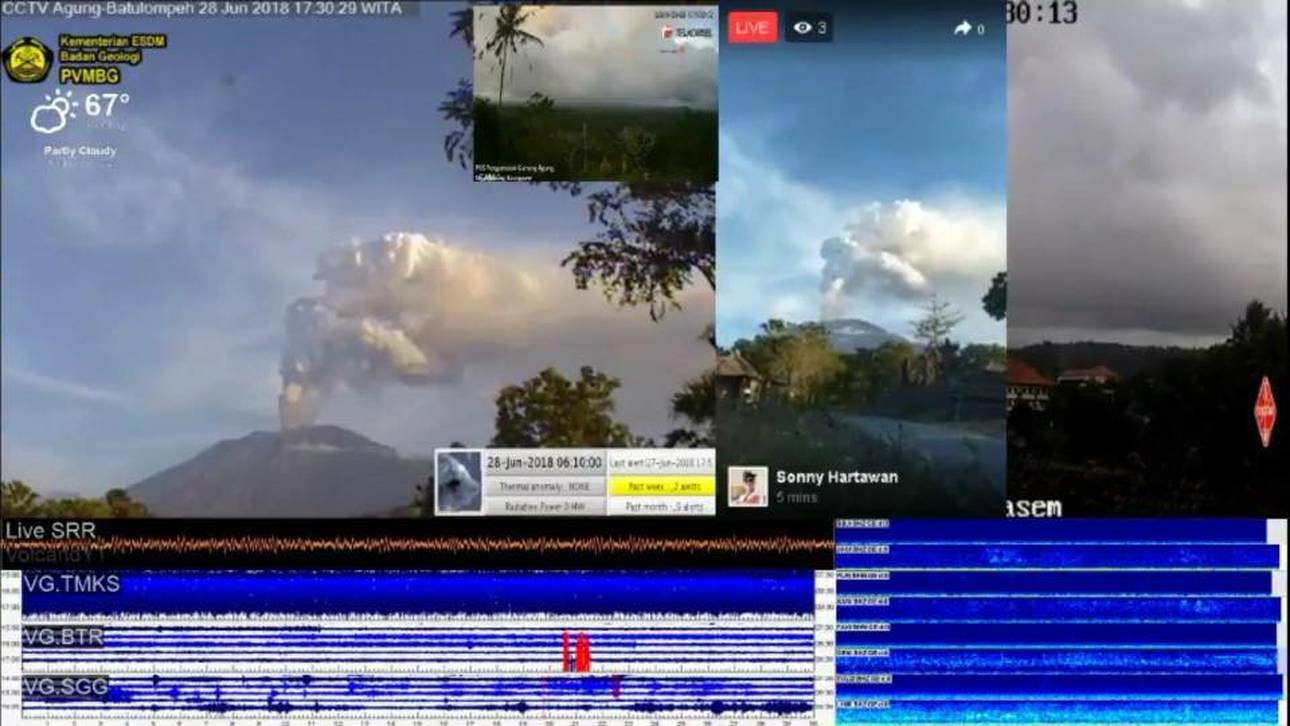Click the partly cloudy weather icon
This screenshot has width=1290, height=726.
tap(53, 112)
